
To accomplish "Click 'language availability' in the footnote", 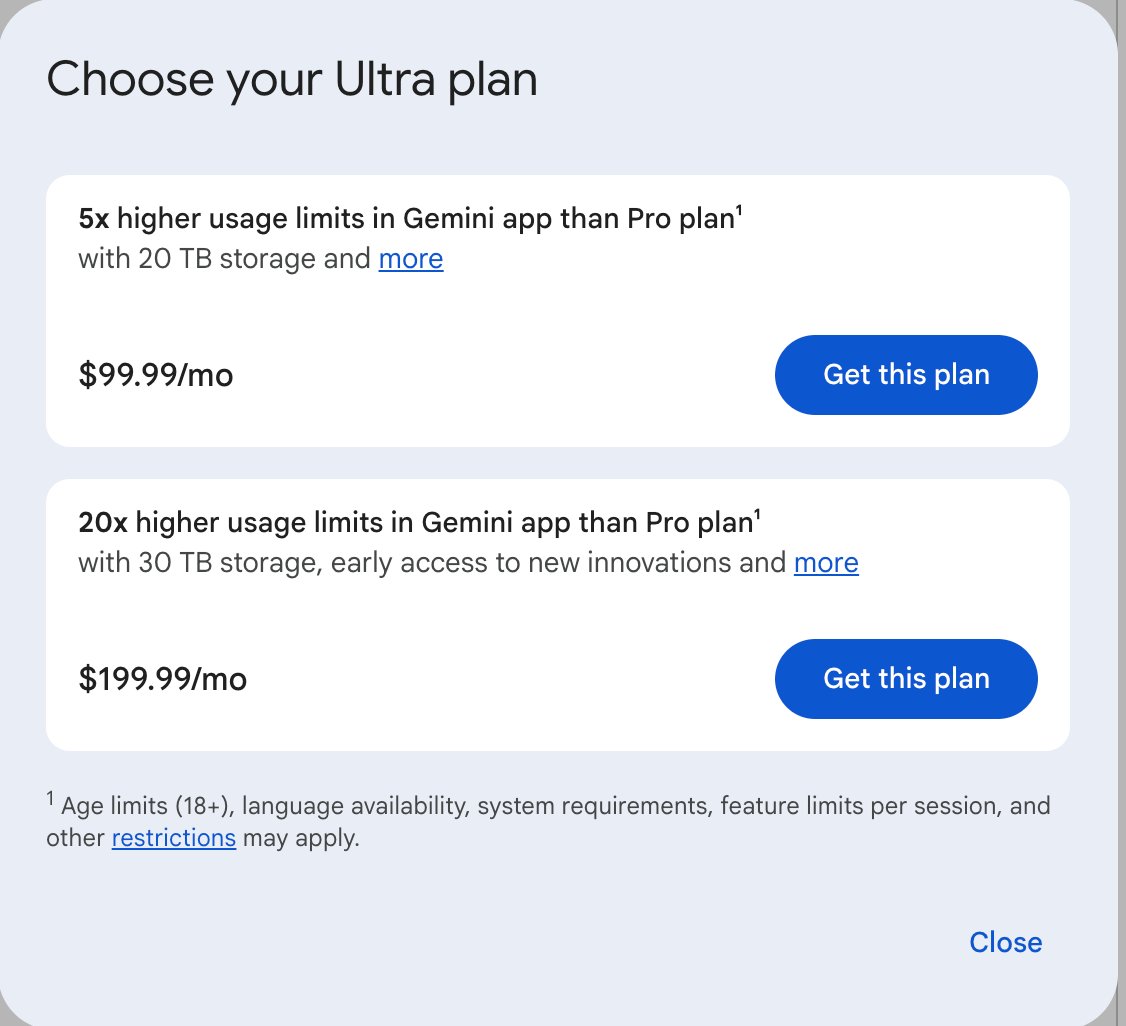I will tap(355, 806).
